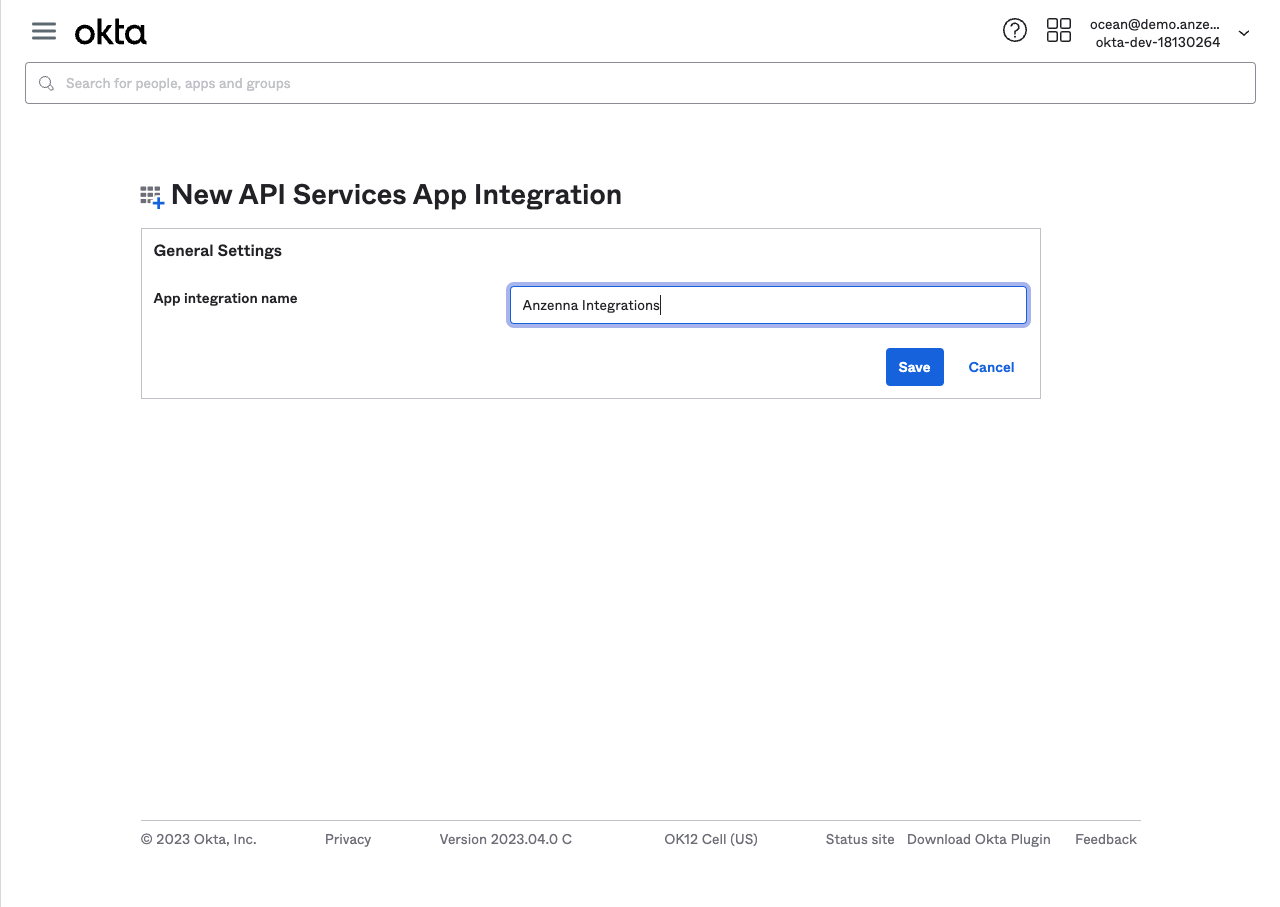Open the Privacy link in footer

pyautogui.click(x=348, y=839)
